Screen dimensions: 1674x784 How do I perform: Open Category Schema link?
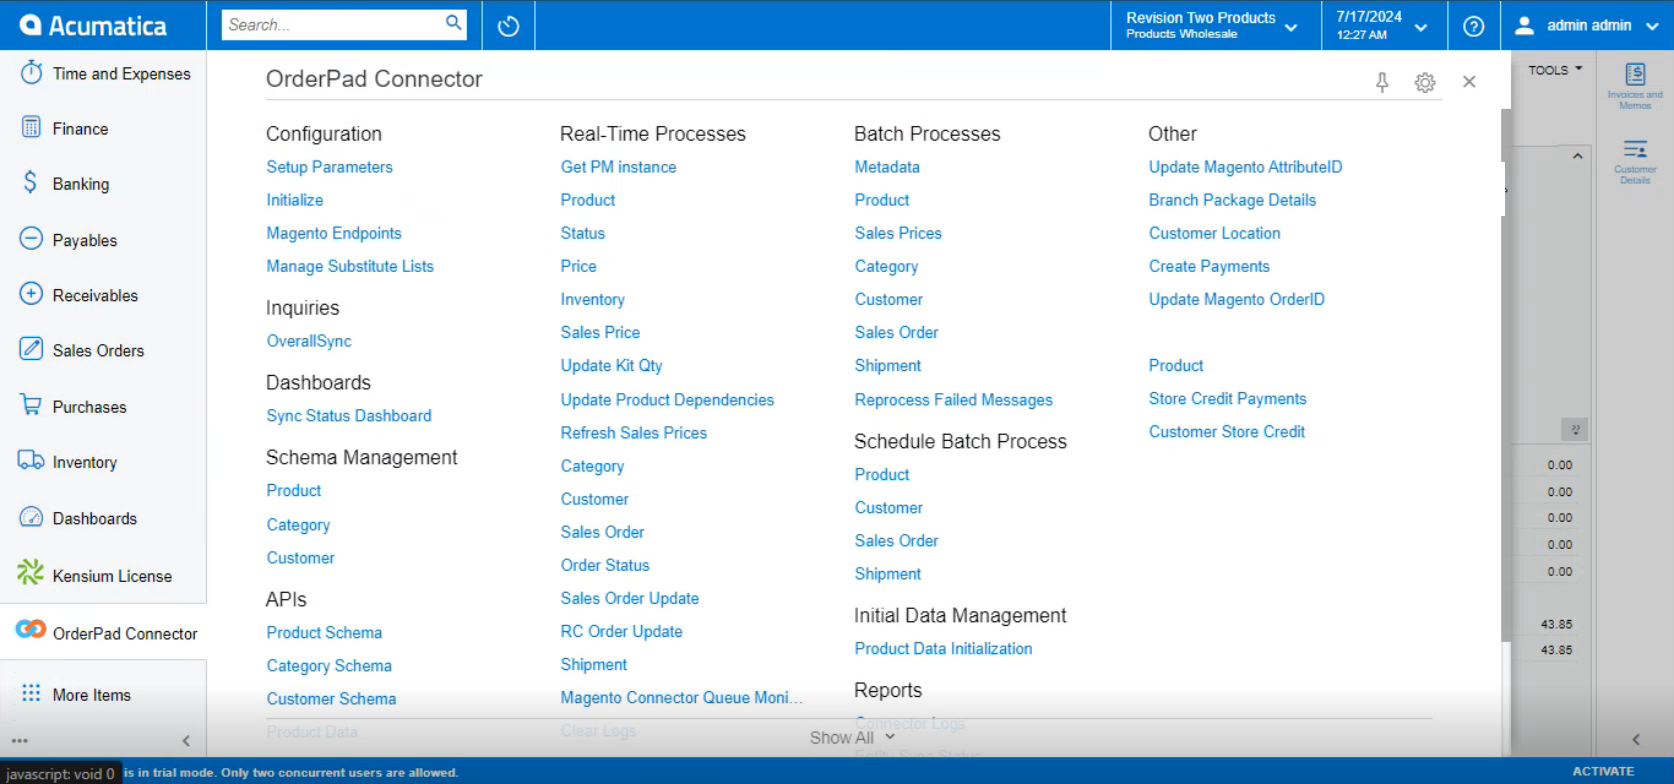[x=329, y=666]
